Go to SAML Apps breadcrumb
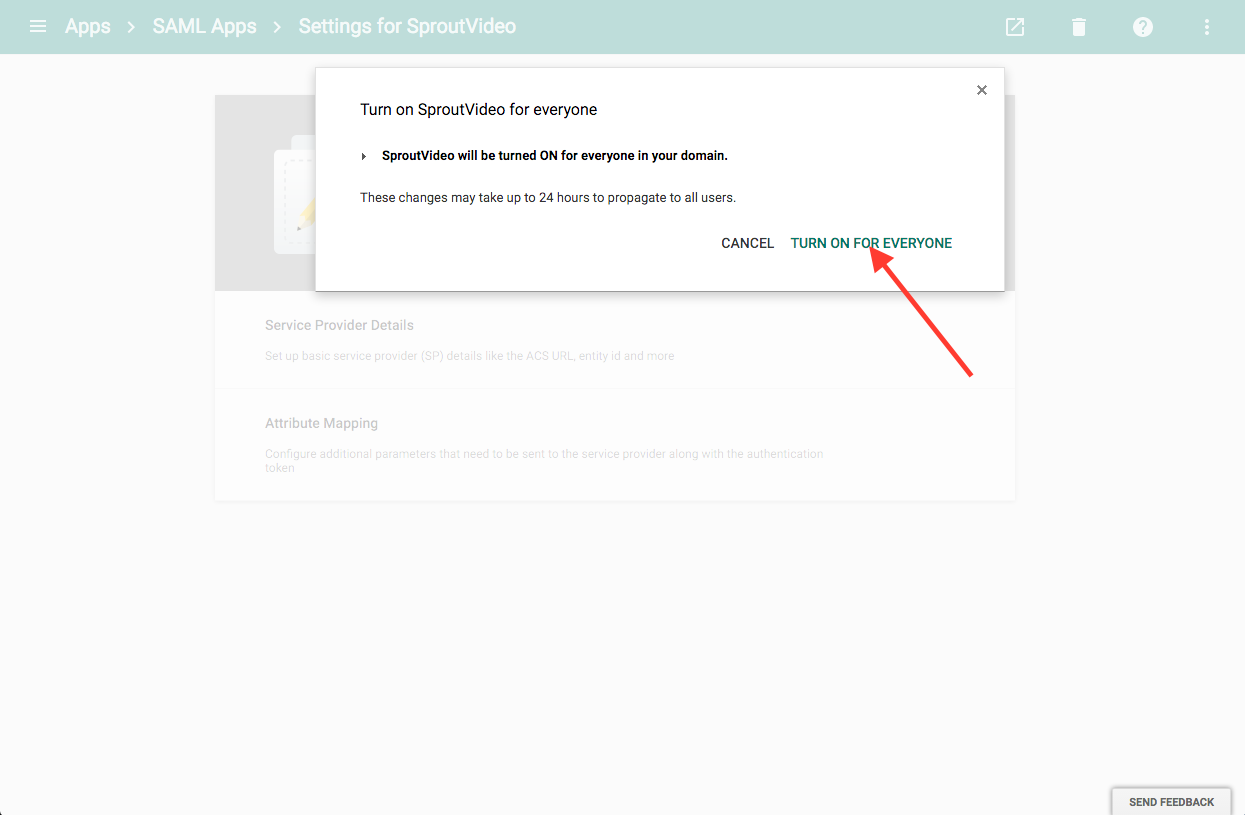Screen dimensions: 1245x815 [204, 27]
